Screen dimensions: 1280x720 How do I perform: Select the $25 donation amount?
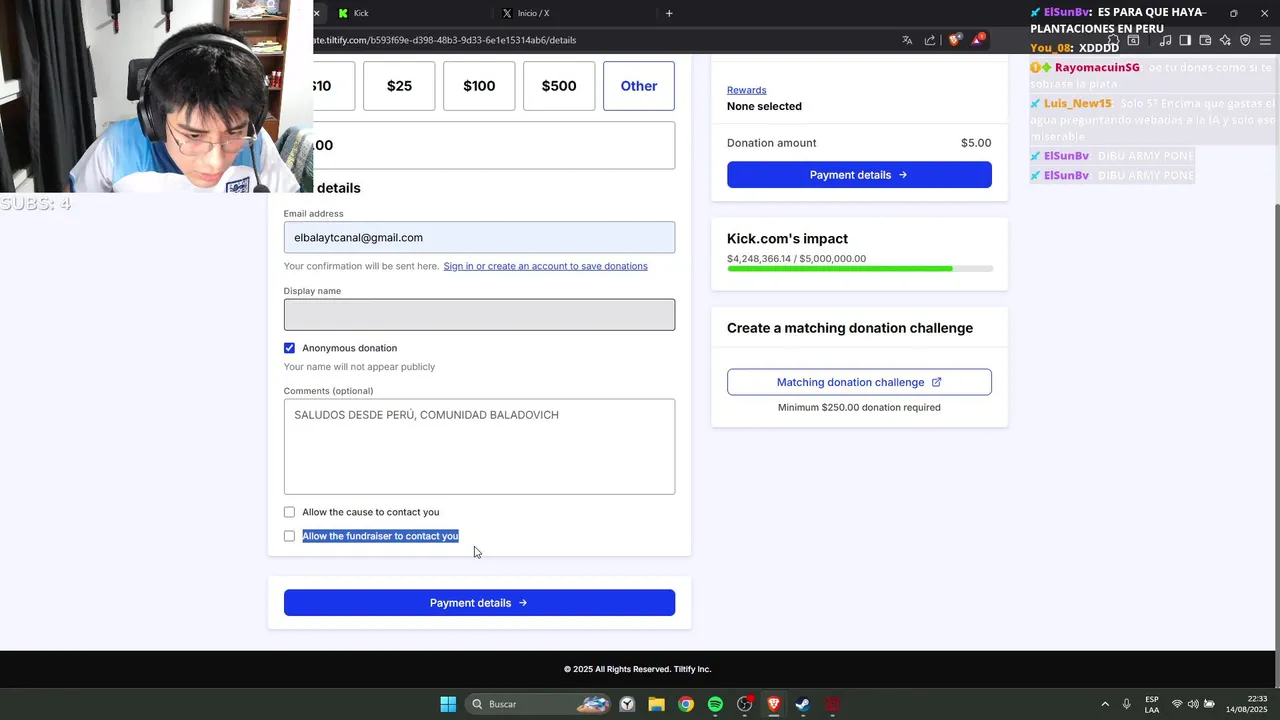tap(399, 86)
